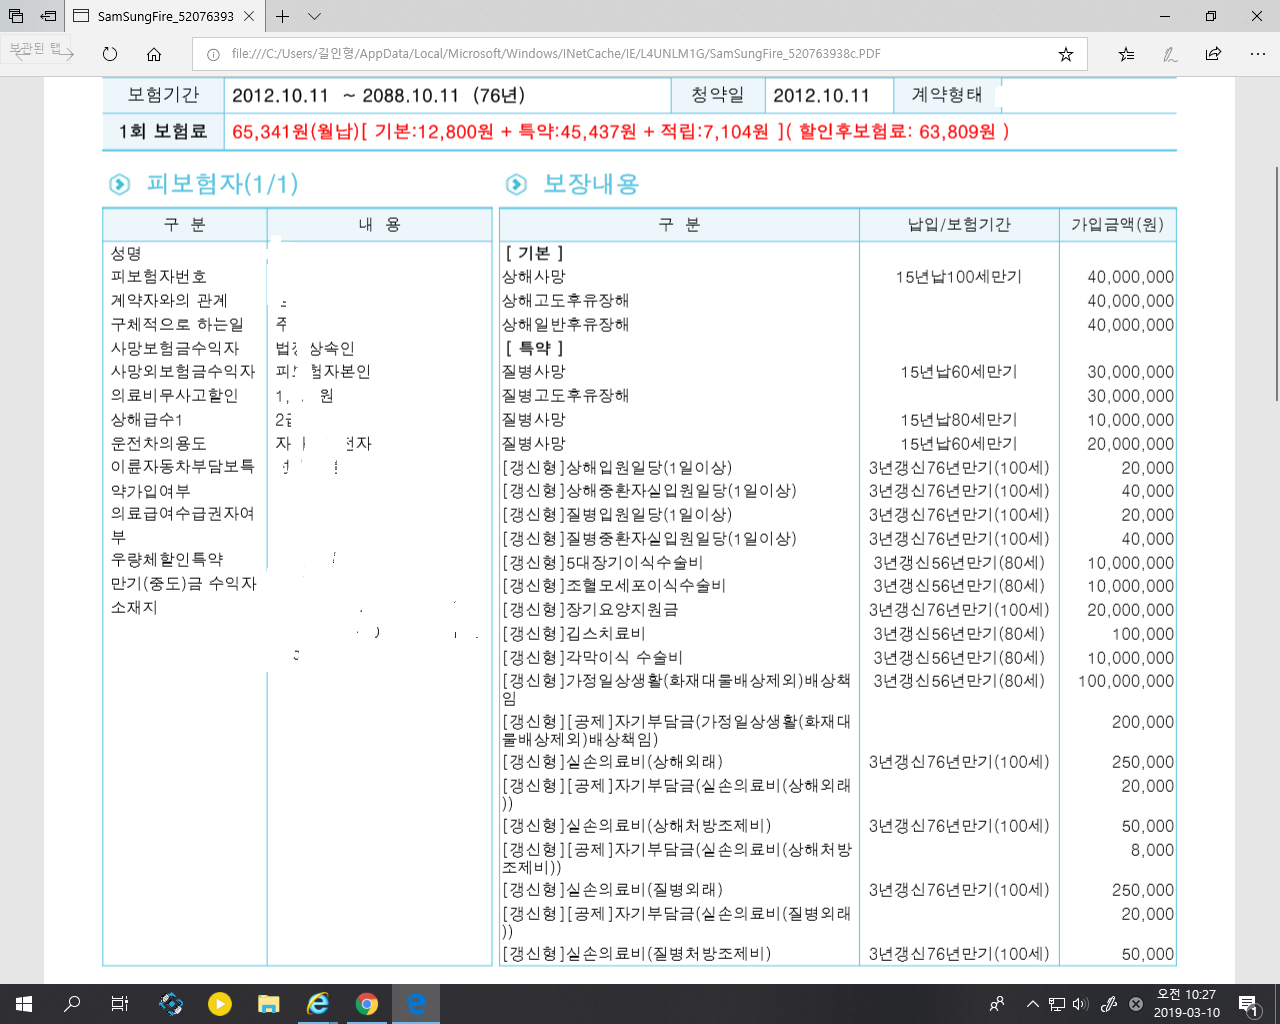1280x1024 pixels.
Task: Select the [갱신형]각막이식 수술비 row
Action: (838, 658)
